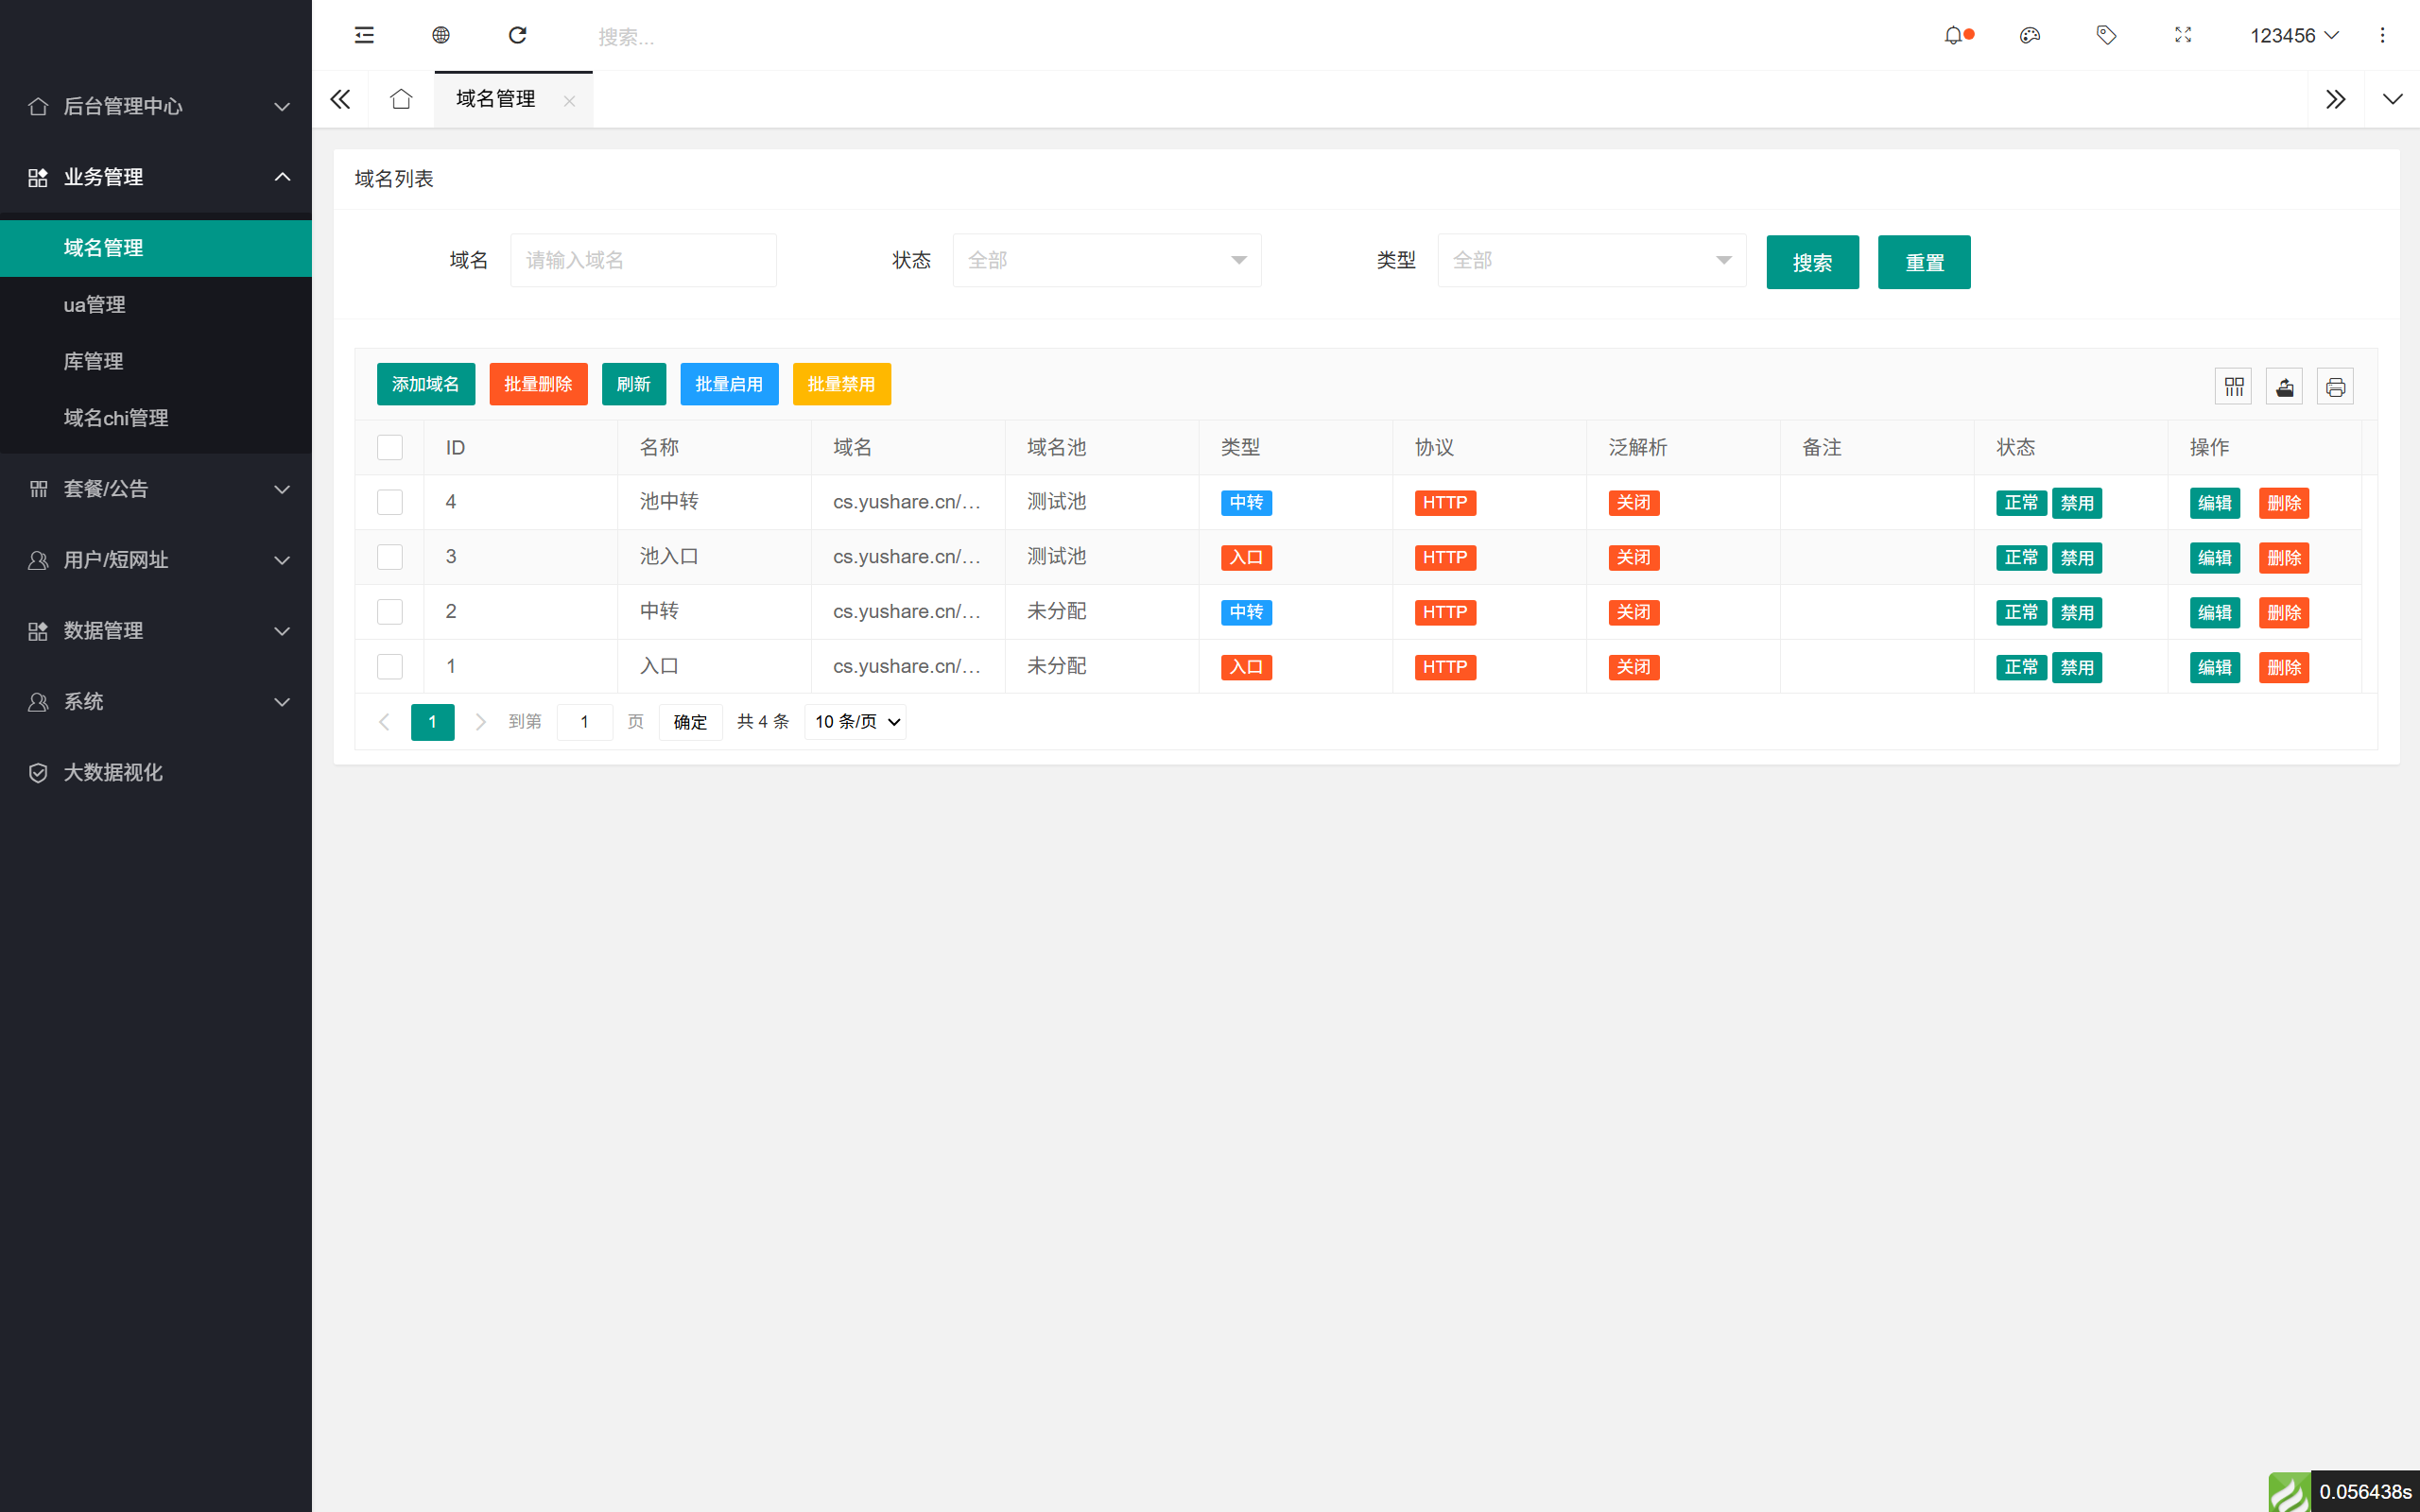Check the row for ID 4 池中转
The height and width of the screenshot is (1512, 2420).
point(389,502)
